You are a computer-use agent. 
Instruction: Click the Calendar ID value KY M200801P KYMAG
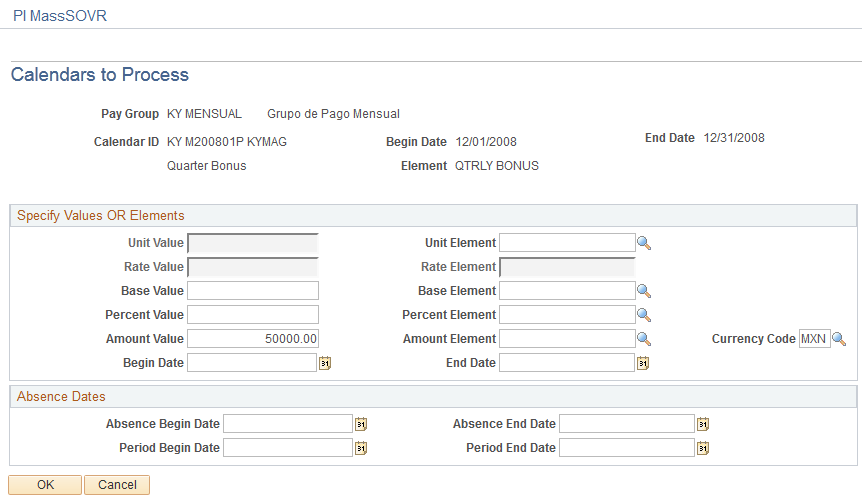click(x=226, y=142)
